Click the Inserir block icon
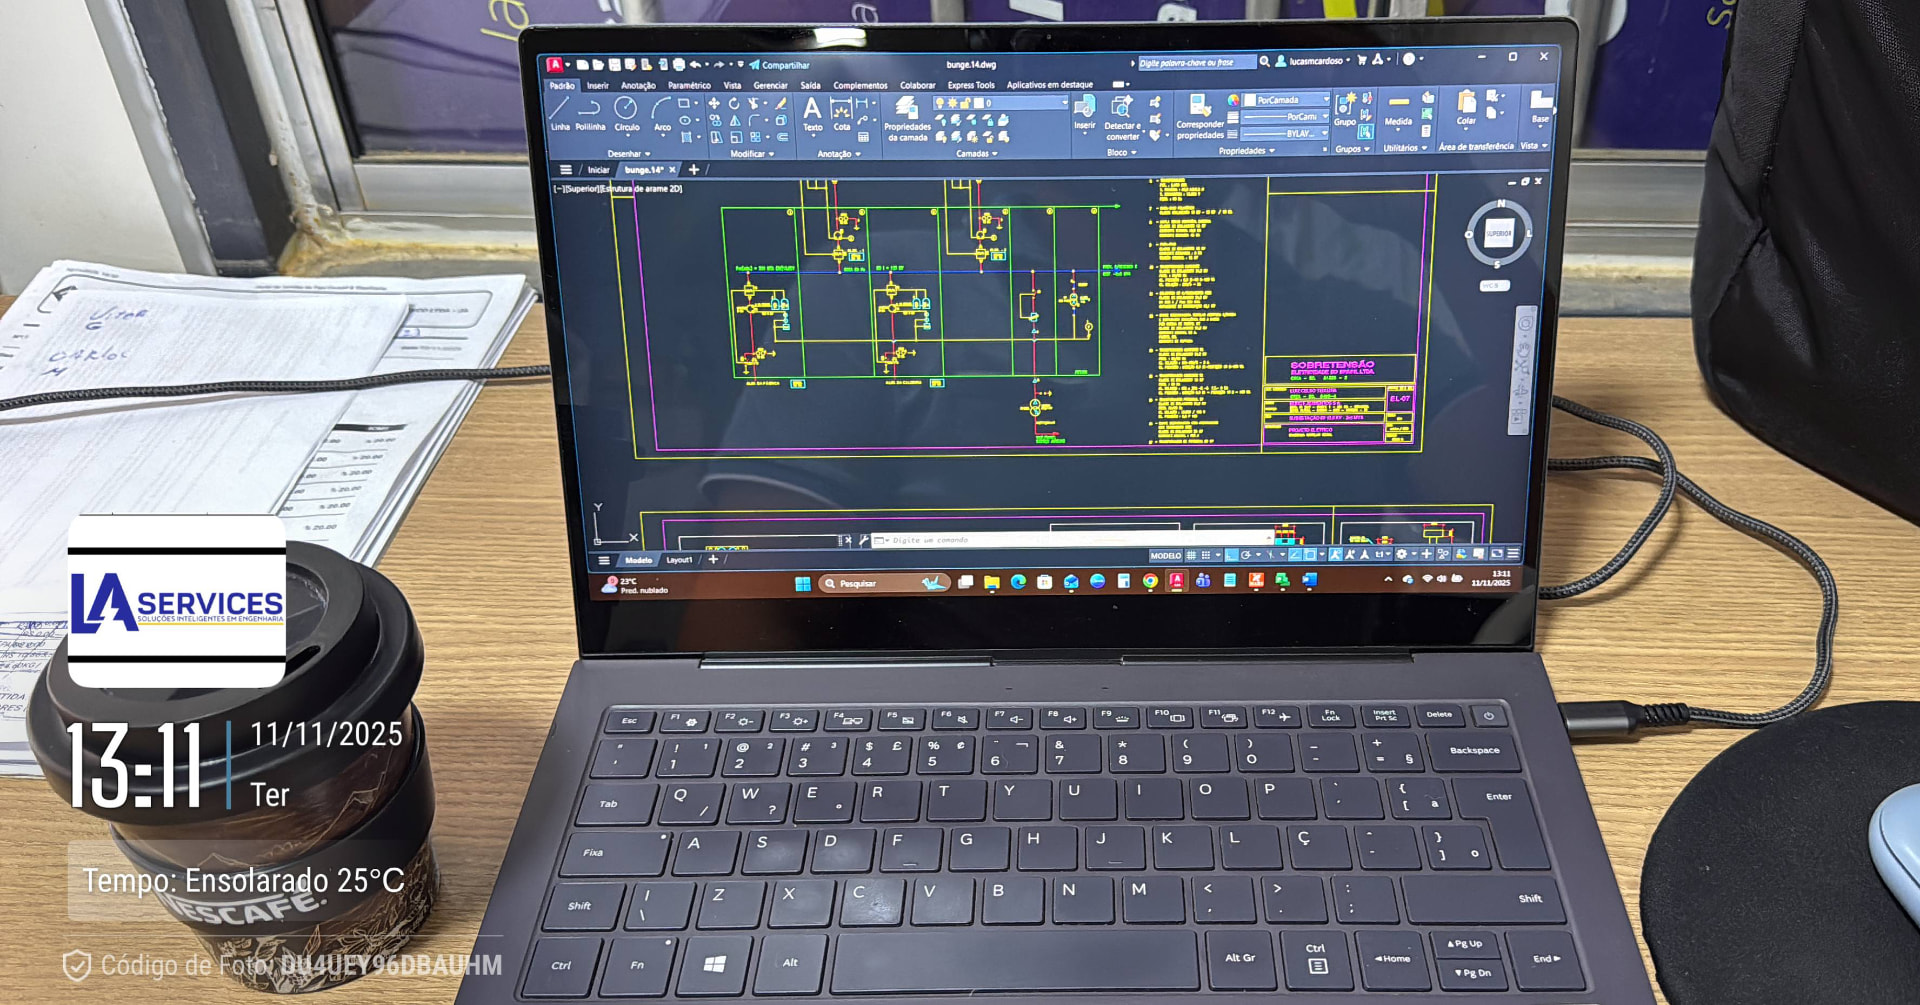Viewport: 1920px width, 1005px height. tap(1085, 112)
